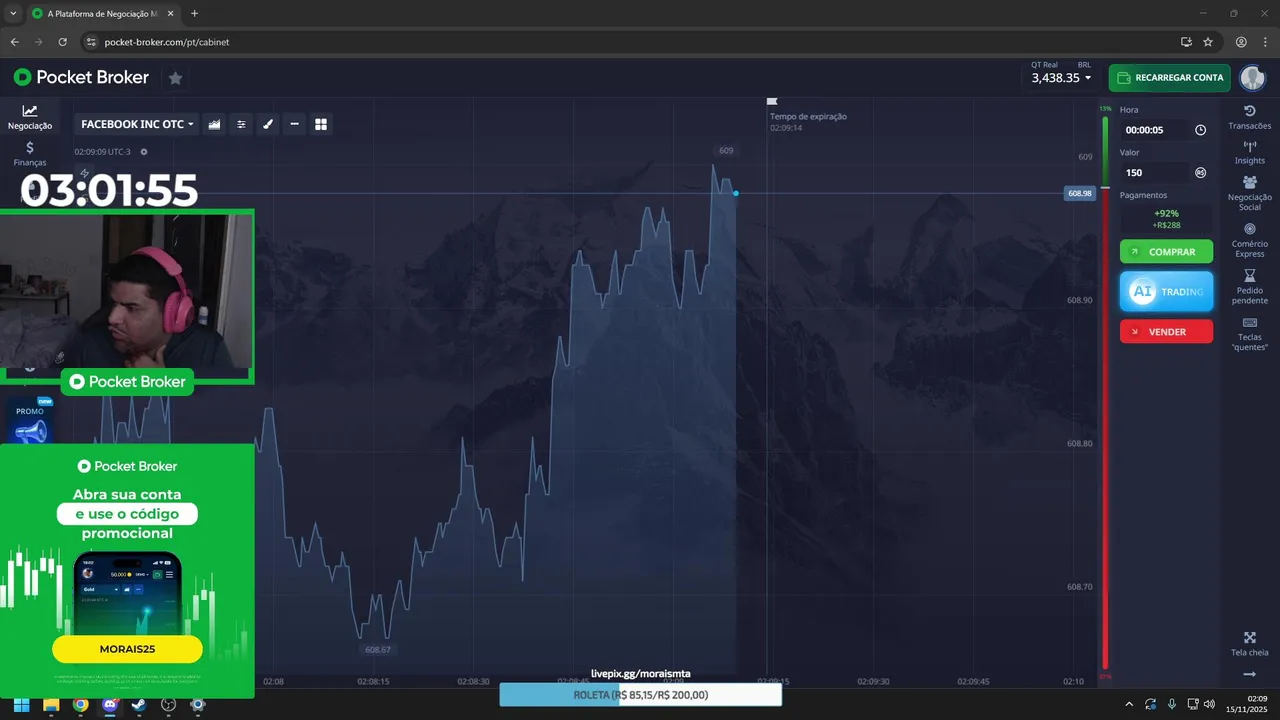
Task: Open Pedido pendente panel
Action: click(x=1249, y=287)
